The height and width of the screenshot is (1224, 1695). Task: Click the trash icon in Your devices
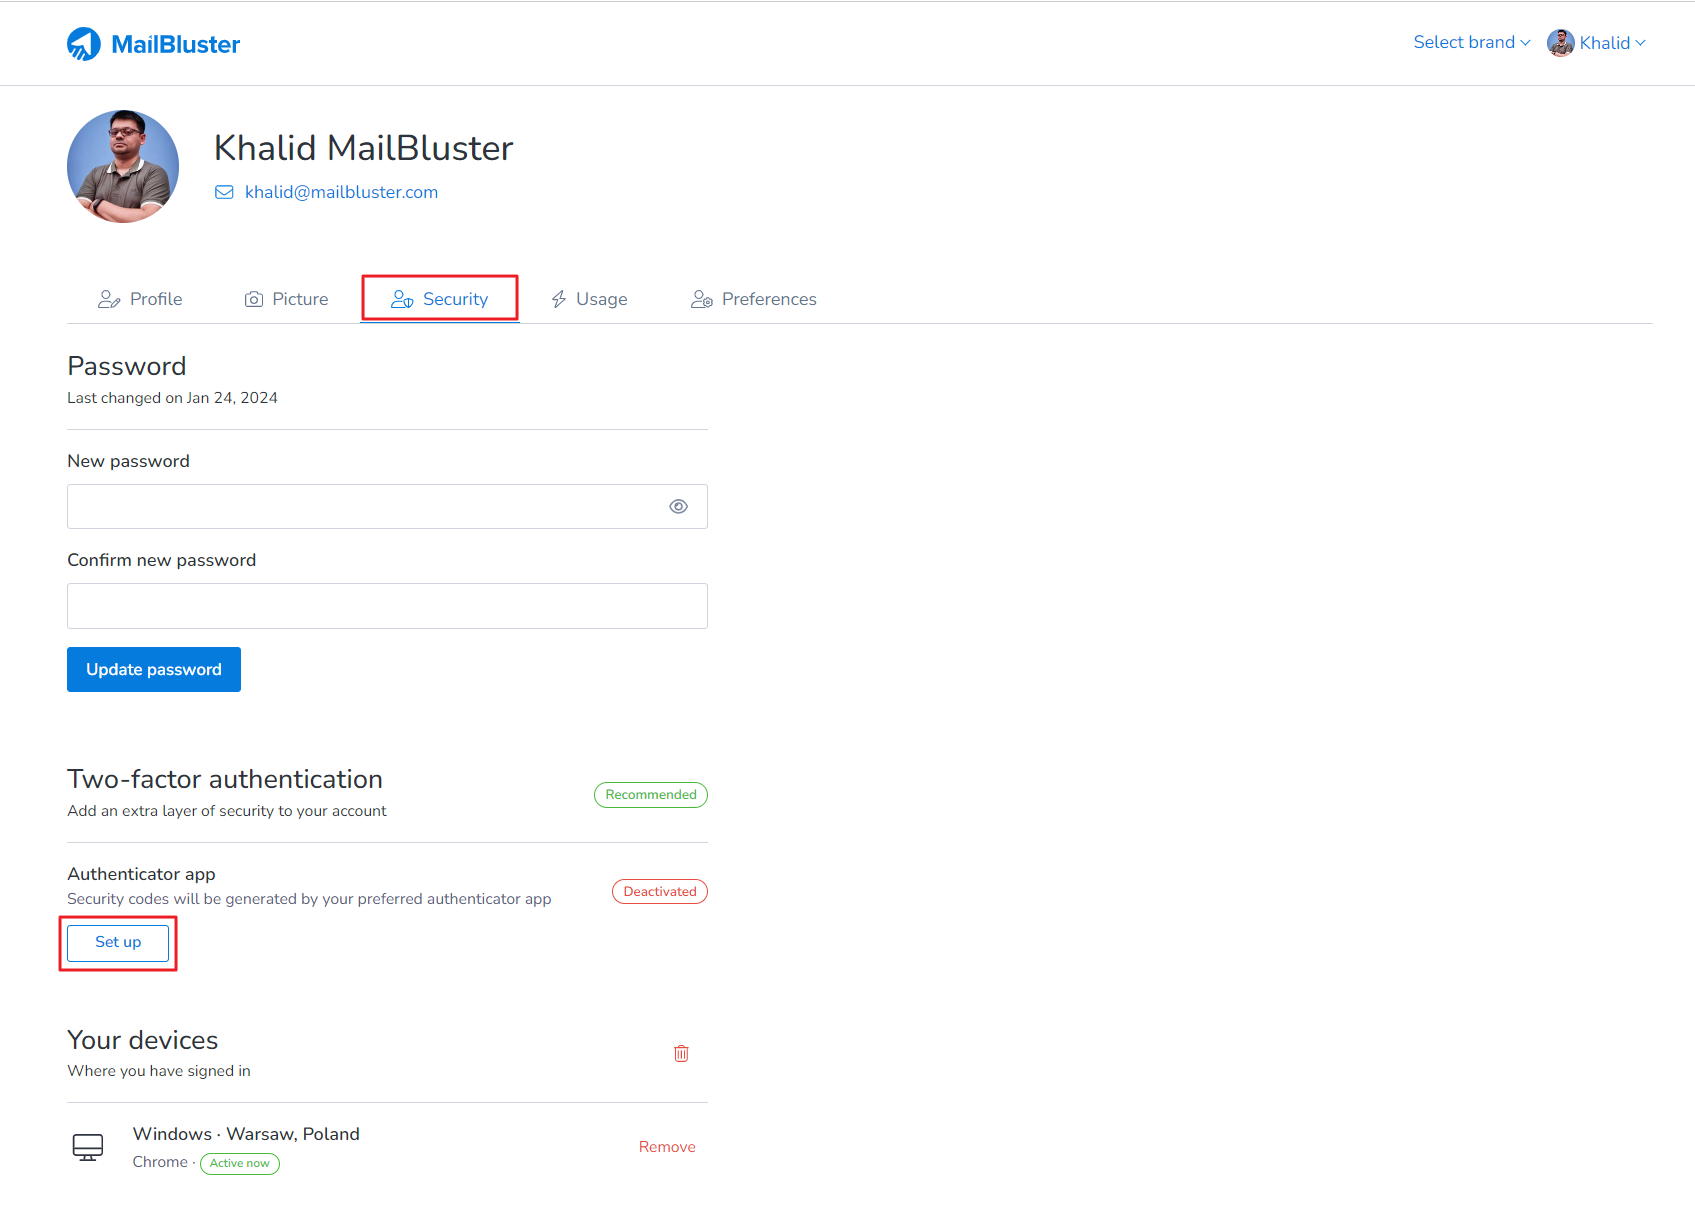pos(681,1053)
